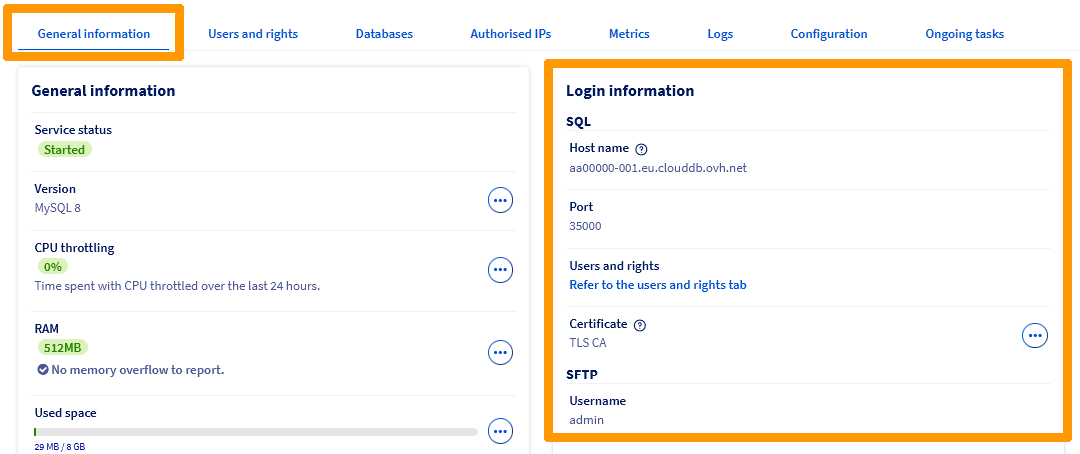Screen dimensions: 1080x454
Task: Open the RAM row actions menu
Action: [500, 352]
